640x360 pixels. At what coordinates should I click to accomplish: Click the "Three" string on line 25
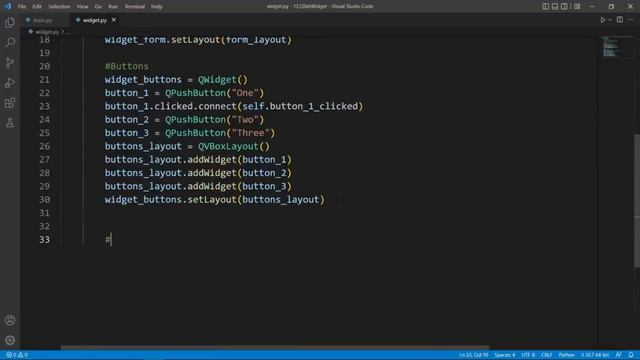[x=250, y=133]
